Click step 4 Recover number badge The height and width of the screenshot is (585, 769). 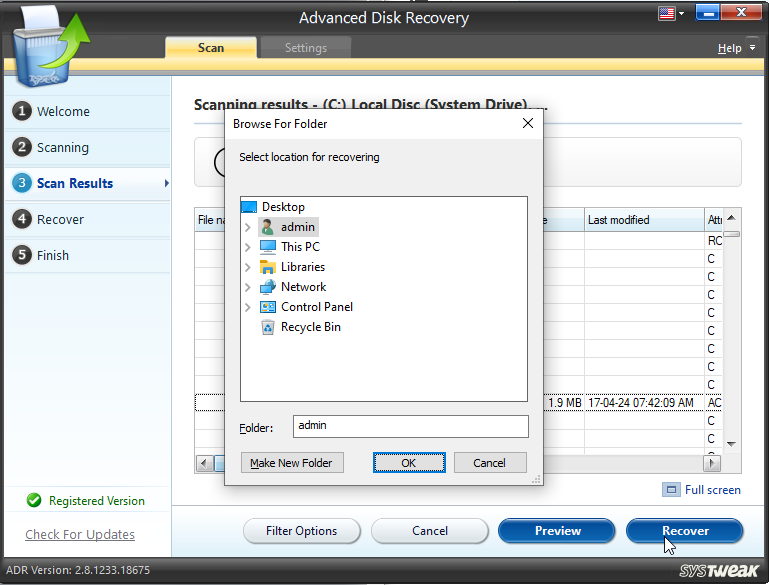tap(22, 219)
